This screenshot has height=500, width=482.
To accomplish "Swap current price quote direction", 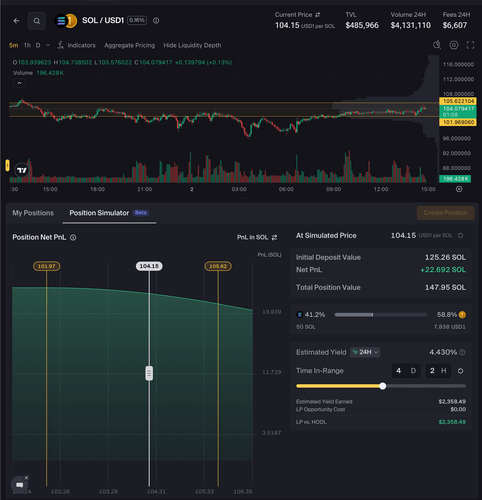I will pyautogui.click(x=317, y=15).
